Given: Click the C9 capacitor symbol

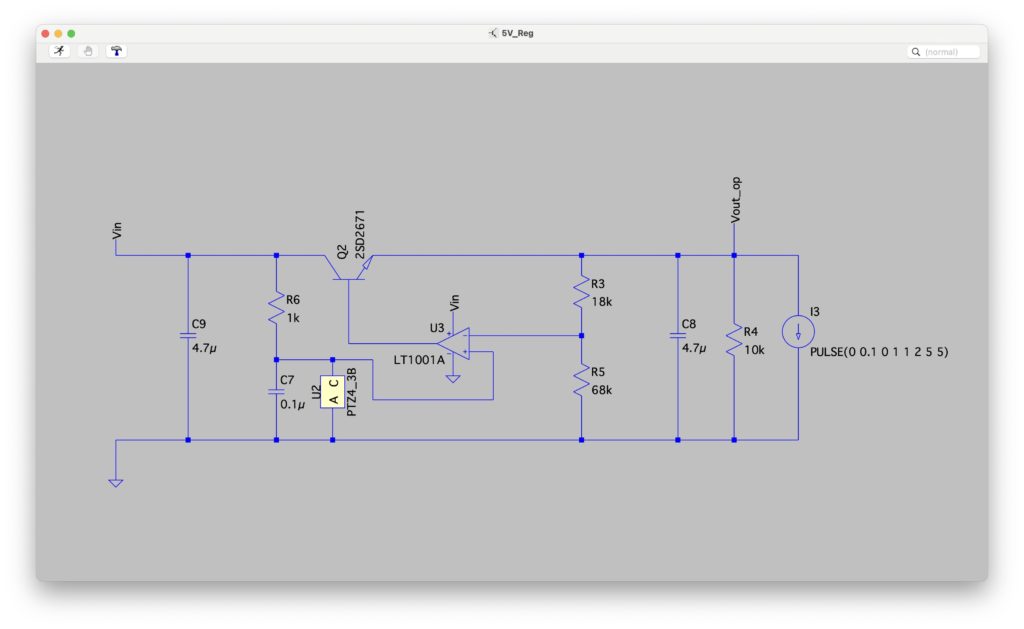Looking at the screenshot, I should pos(187,337).
